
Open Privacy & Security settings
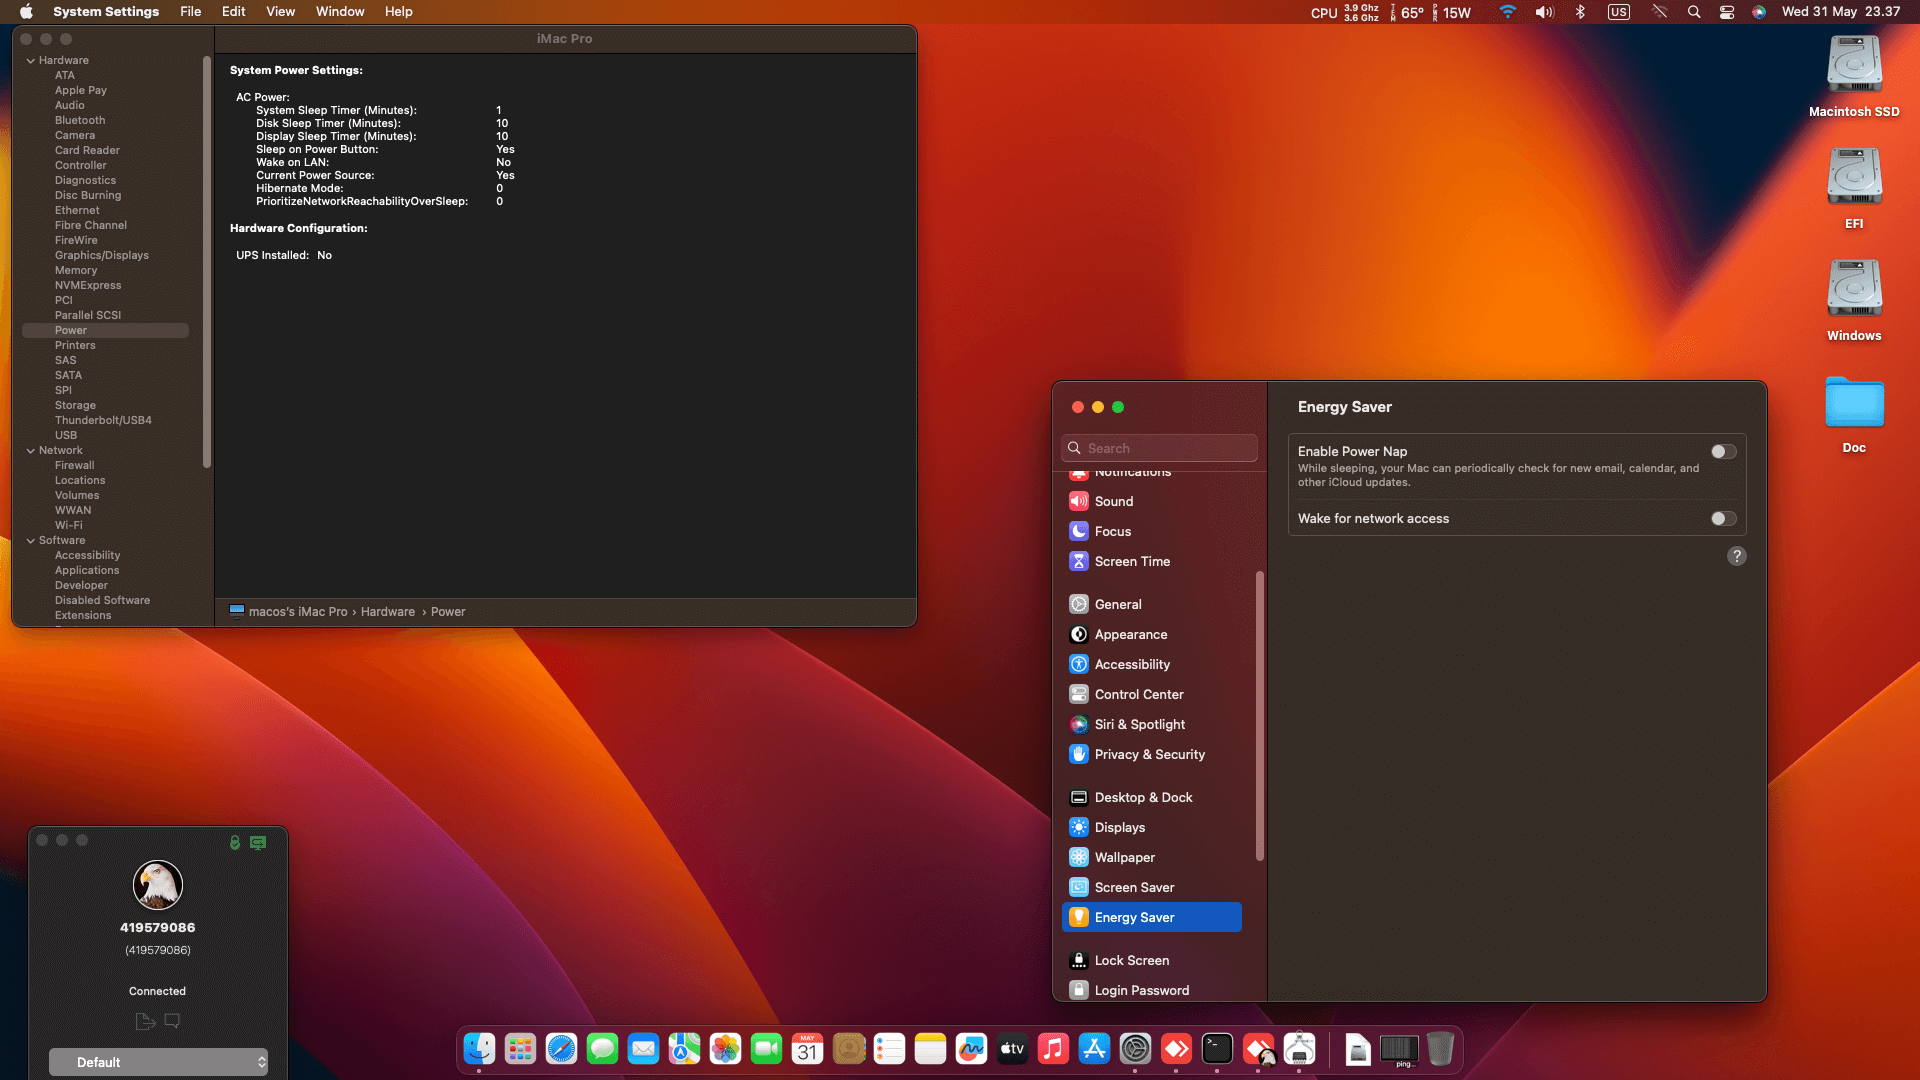tap(1149, 754)
